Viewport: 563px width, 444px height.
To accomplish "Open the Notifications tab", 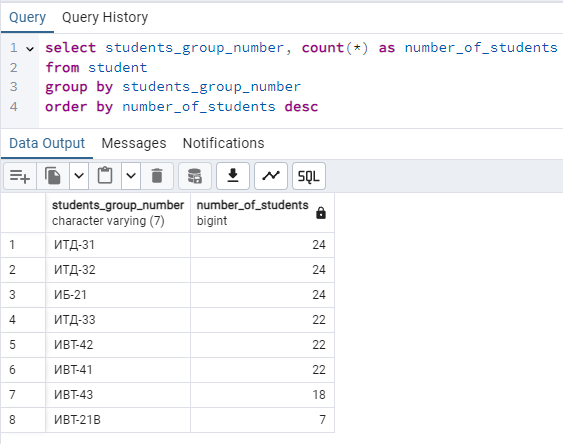I will pos(224,143).
